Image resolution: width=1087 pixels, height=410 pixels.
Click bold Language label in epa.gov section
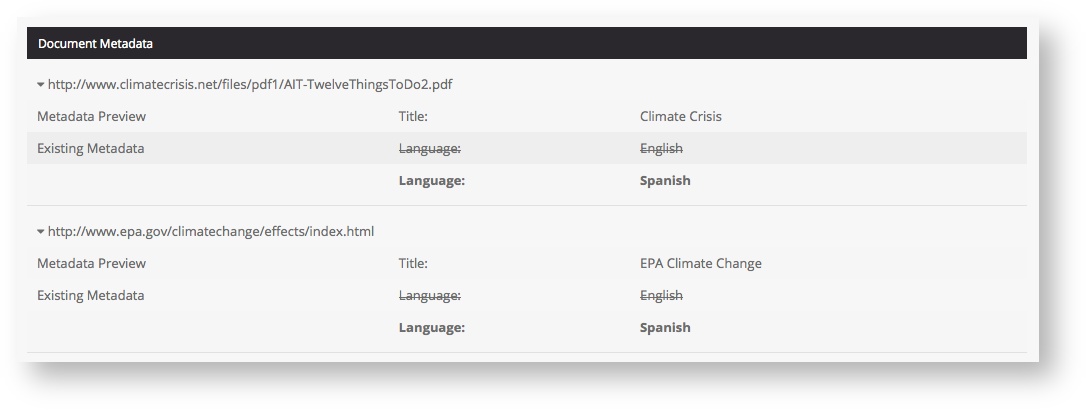pyautogui.click(x=432, y=328)
